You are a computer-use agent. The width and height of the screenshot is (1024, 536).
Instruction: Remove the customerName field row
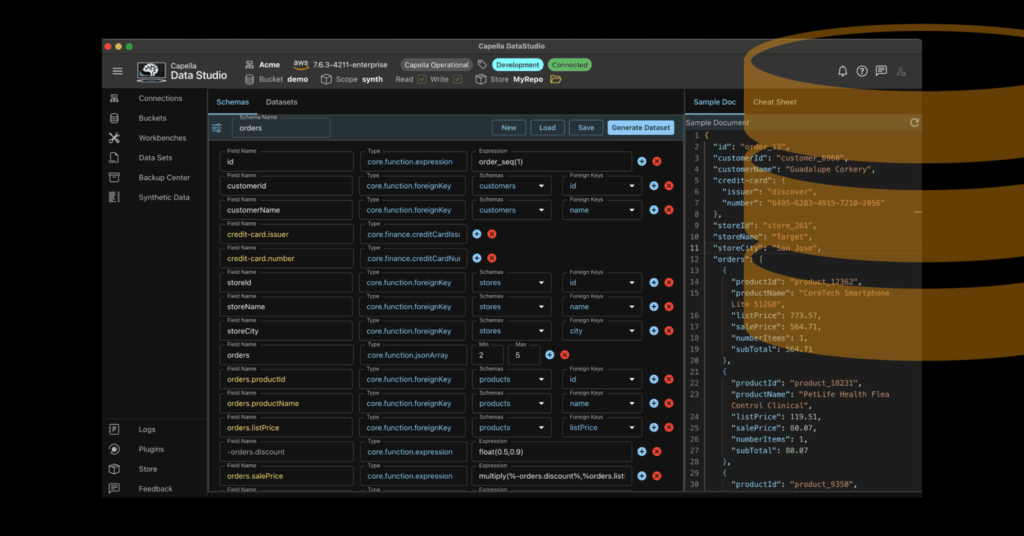tap(669, 210)
